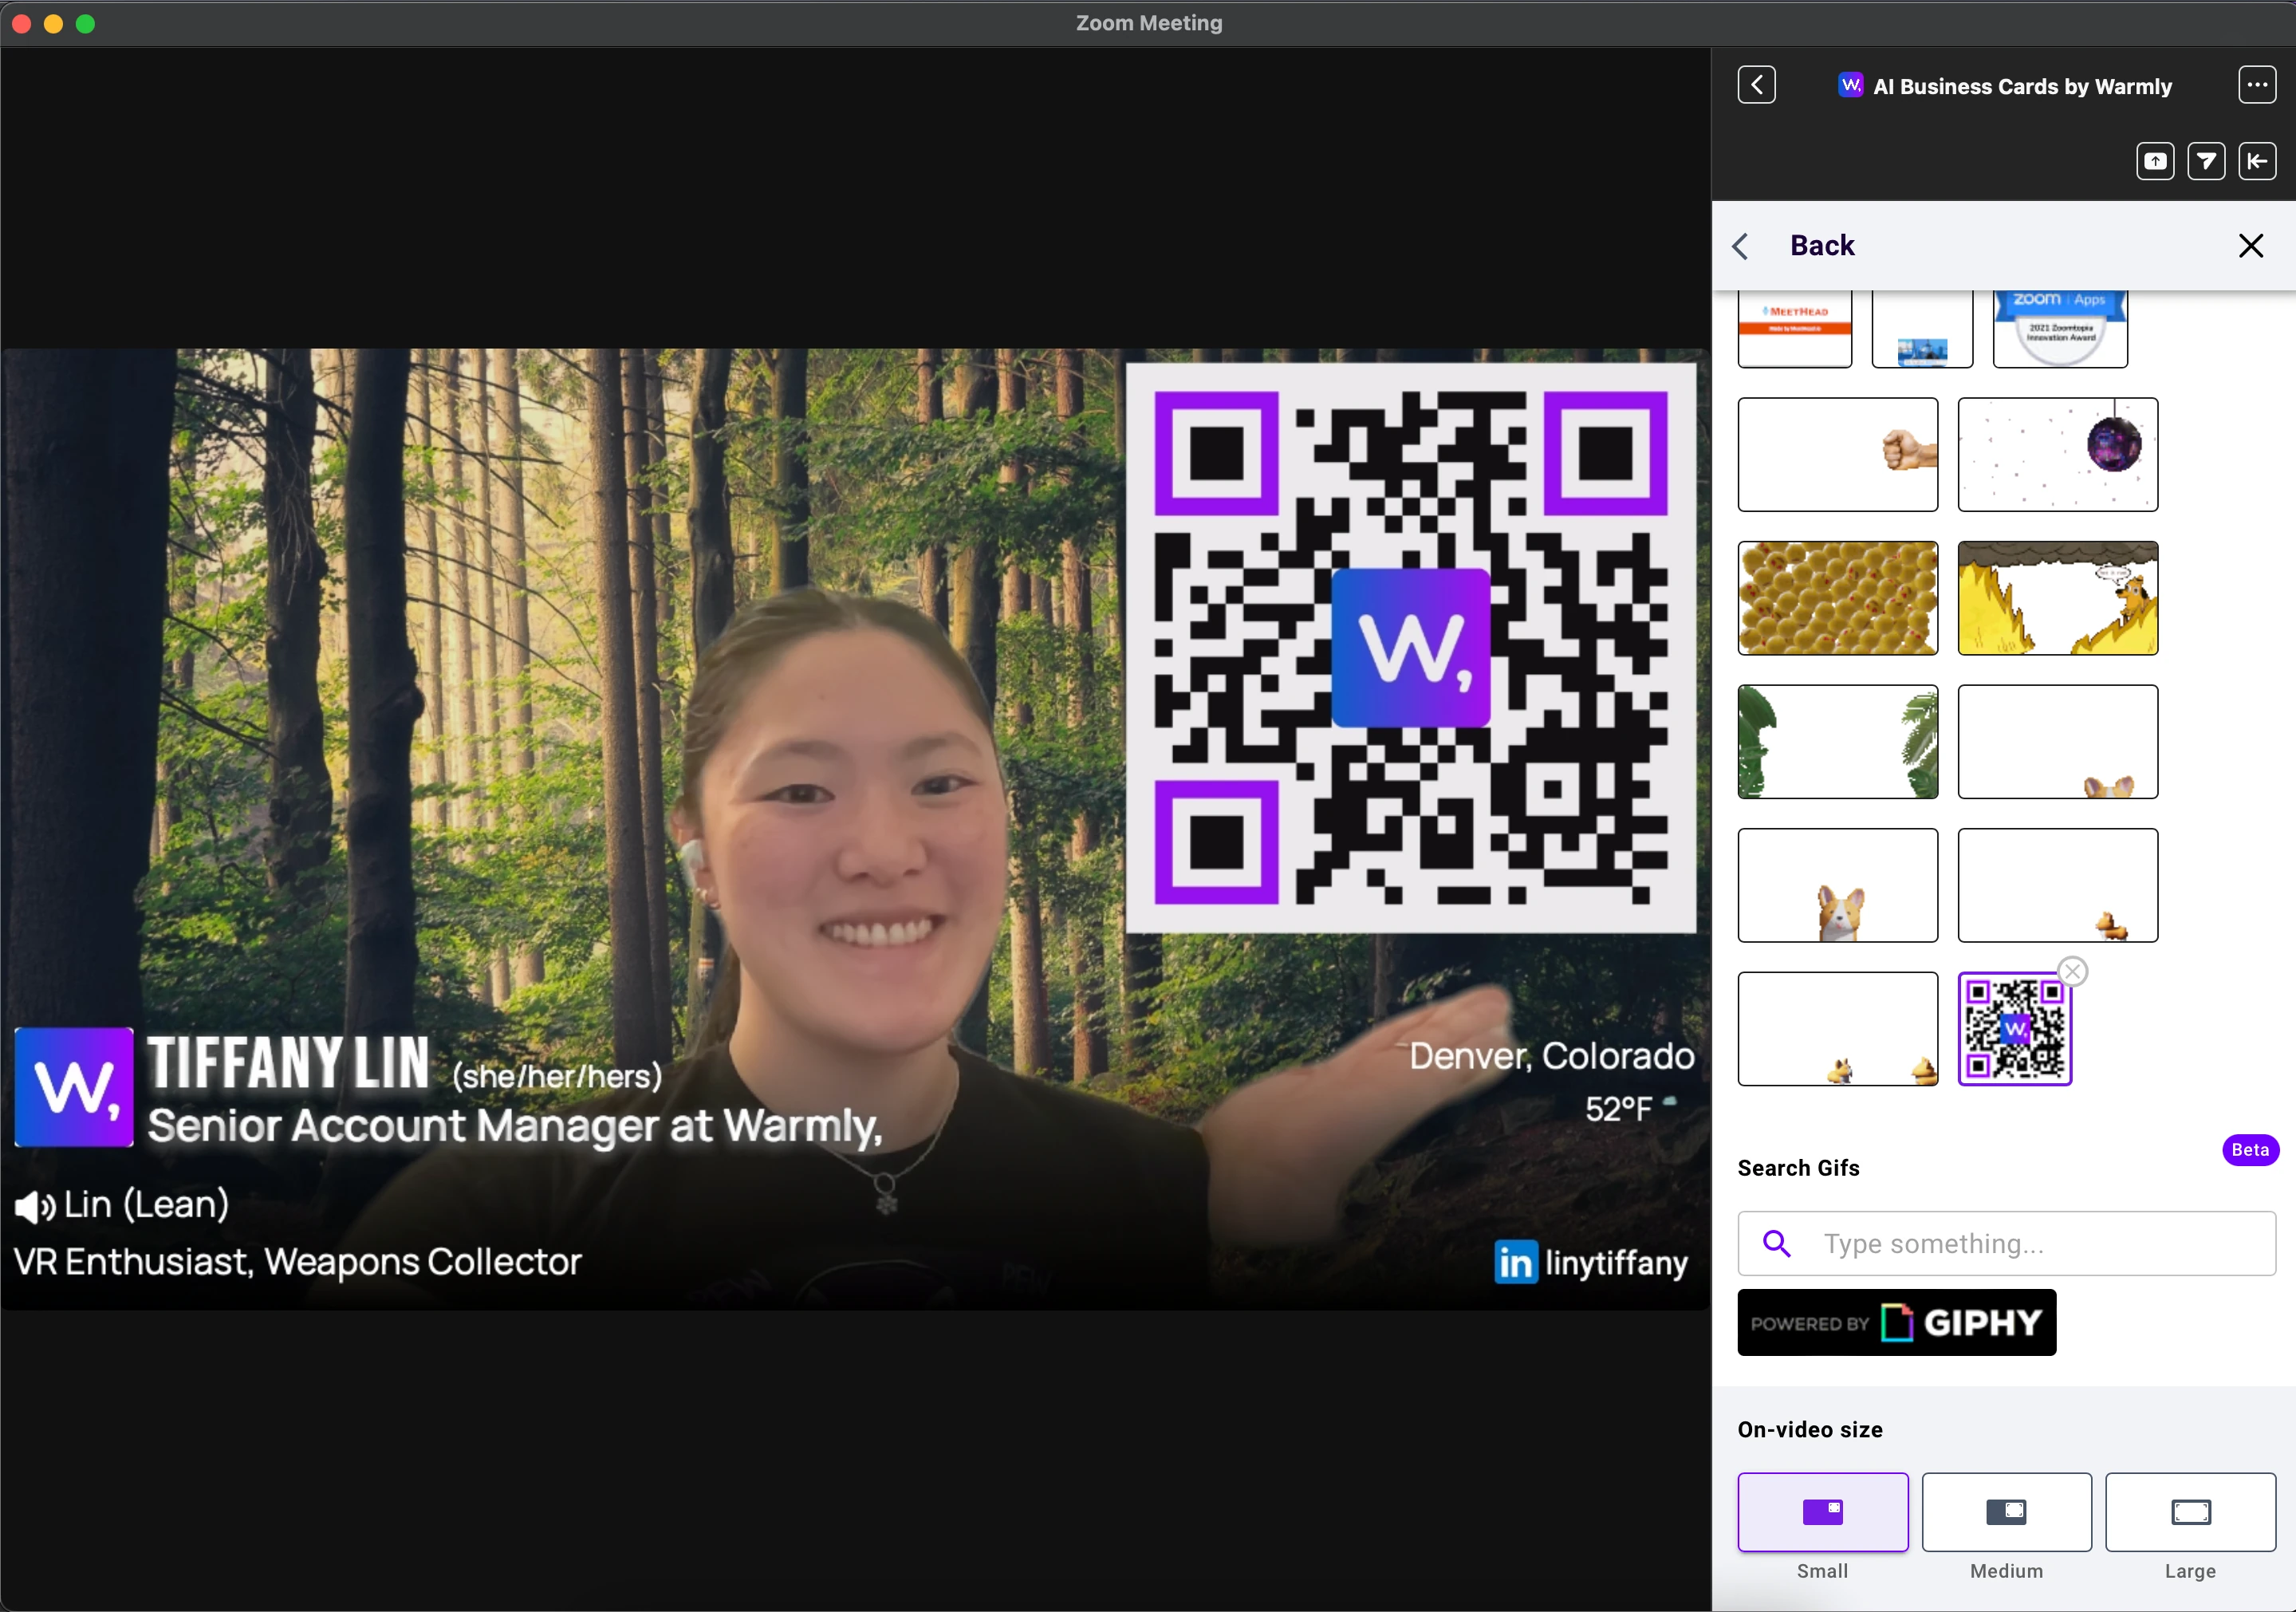Click the magnifier search icon

(1776, 1243)
